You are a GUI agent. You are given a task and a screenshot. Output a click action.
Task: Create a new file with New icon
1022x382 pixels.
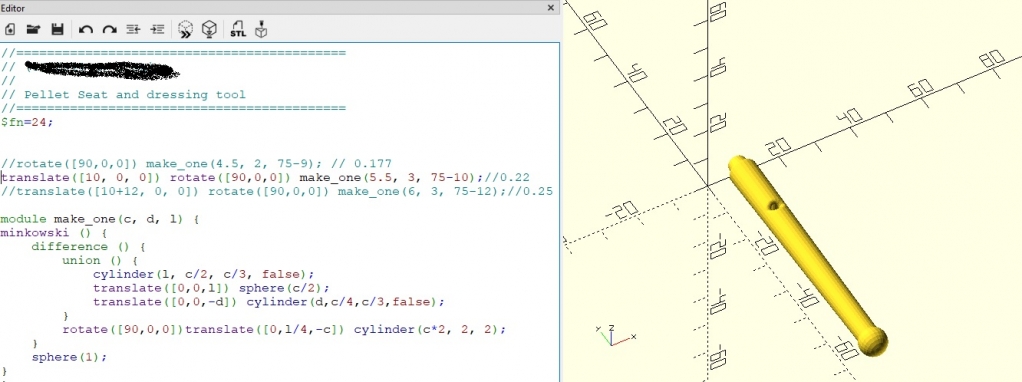[x=10, y=29]
